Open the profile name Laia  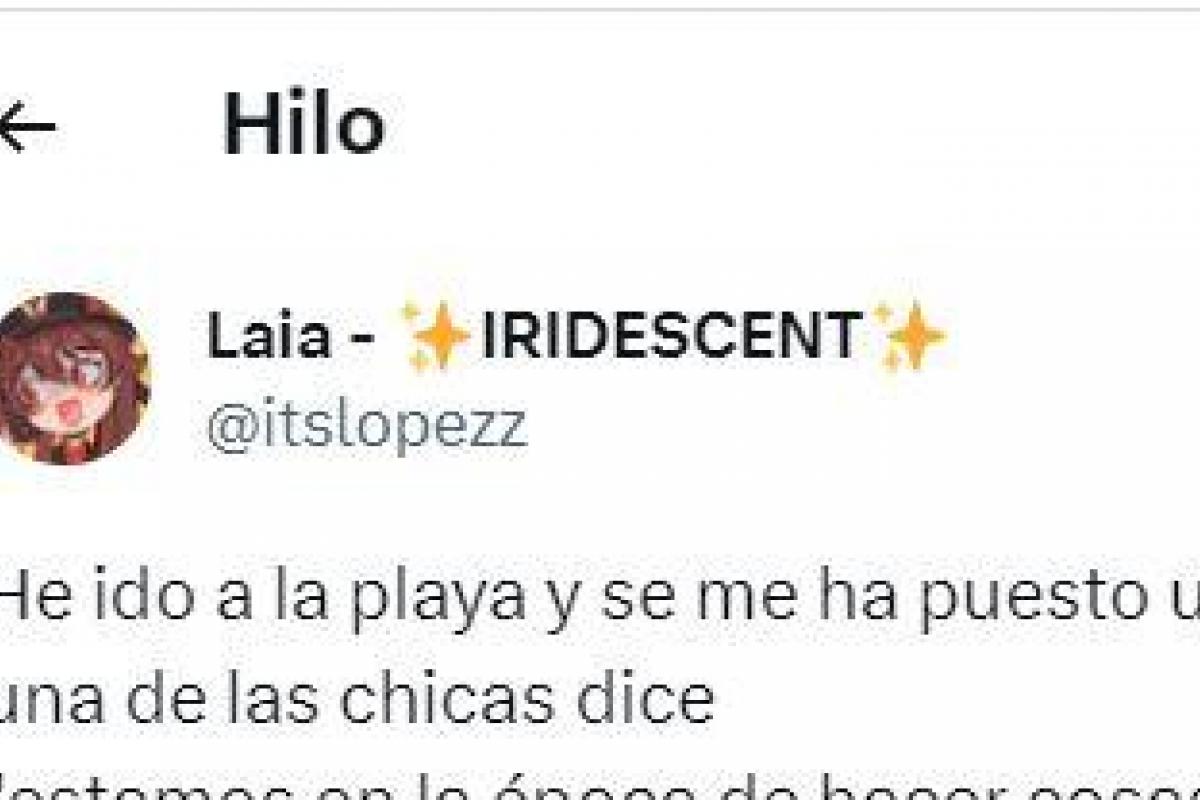tap(269, 336)
